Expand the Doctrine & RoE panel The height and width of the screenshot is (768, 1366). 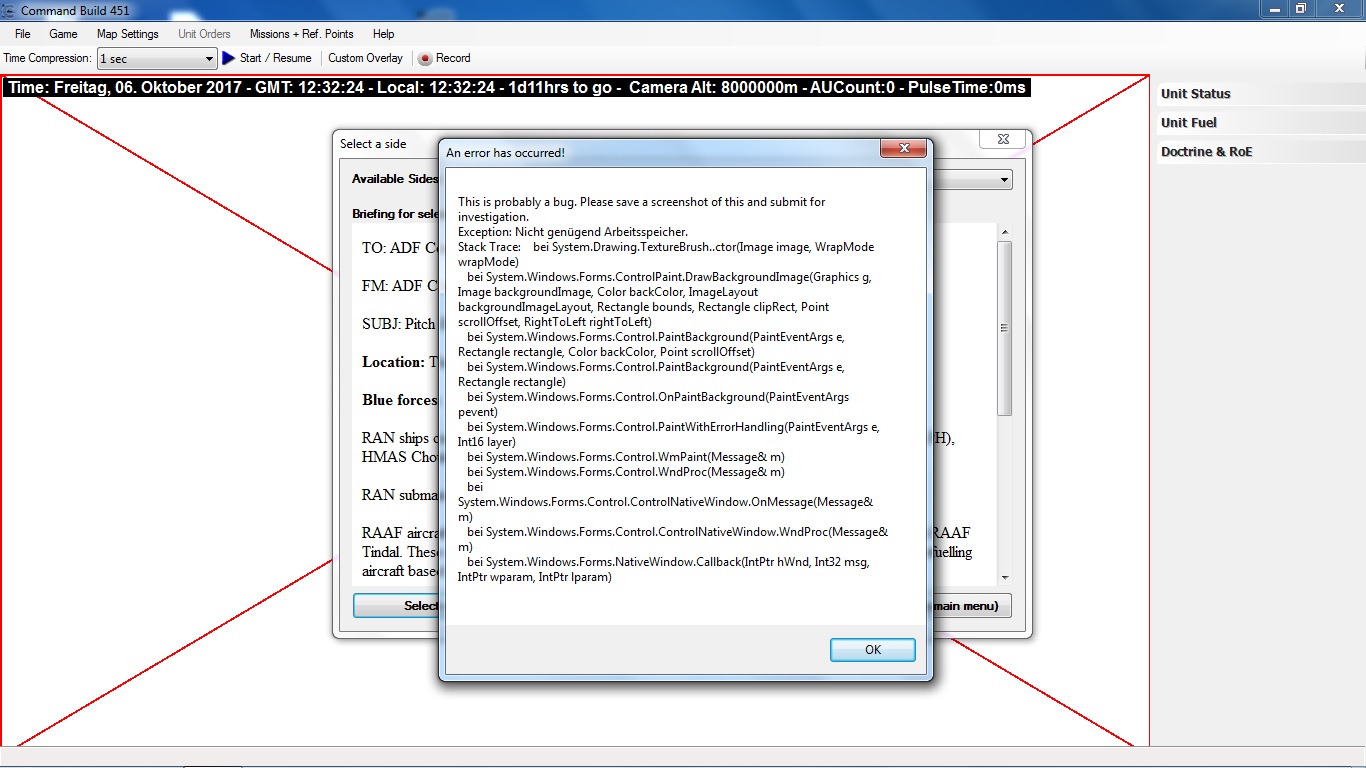pos(1260,152)
